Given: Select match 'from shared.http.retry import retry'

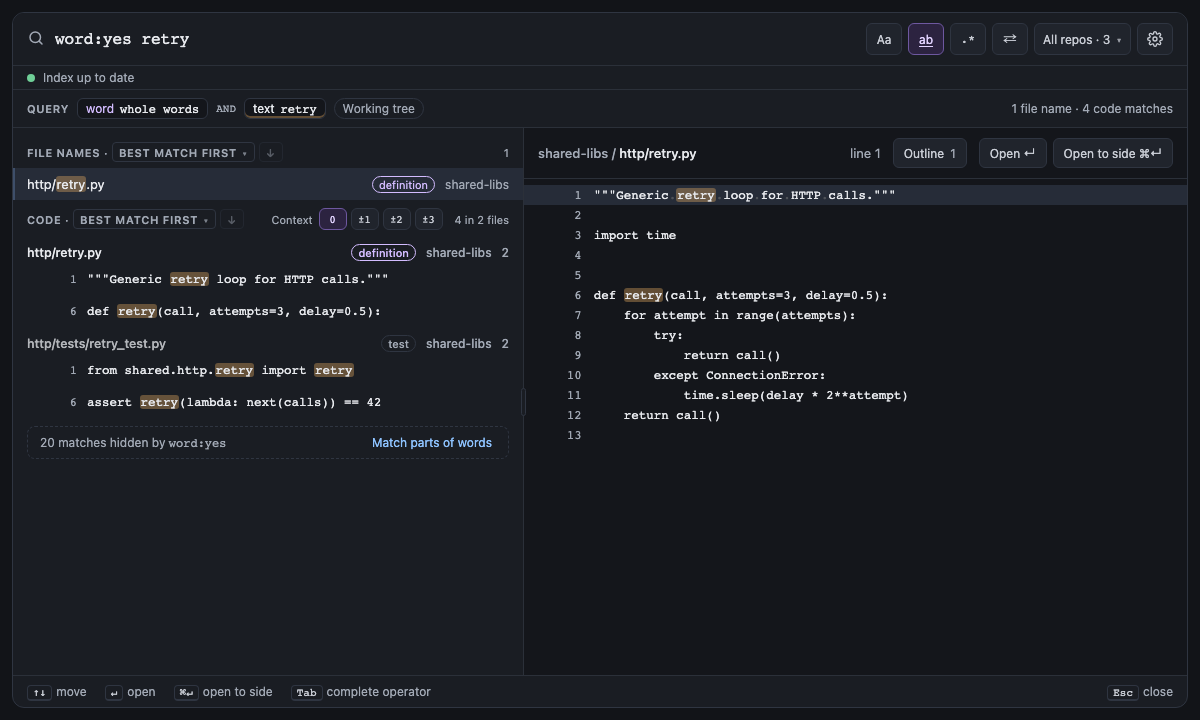Looking at the screenshot, I should pyautogui.click(x=268, y=371).
